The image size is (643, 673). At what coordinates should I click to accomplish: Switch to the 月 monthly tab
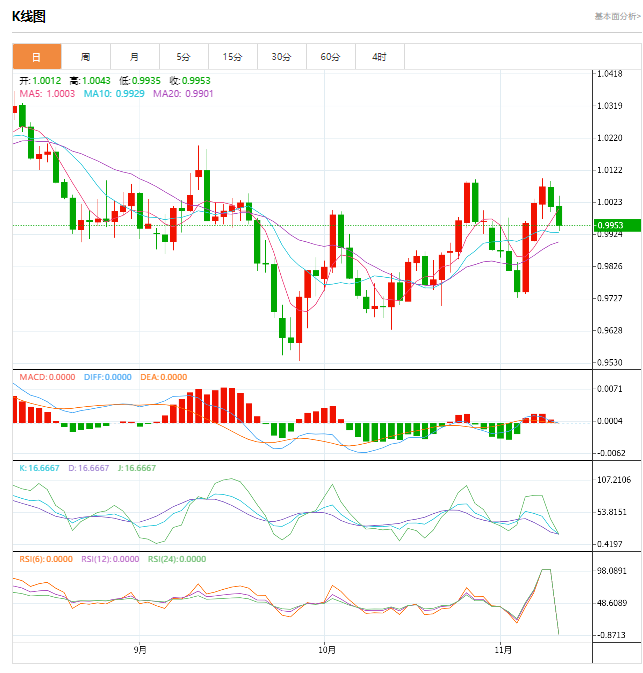tap(135, 57)
